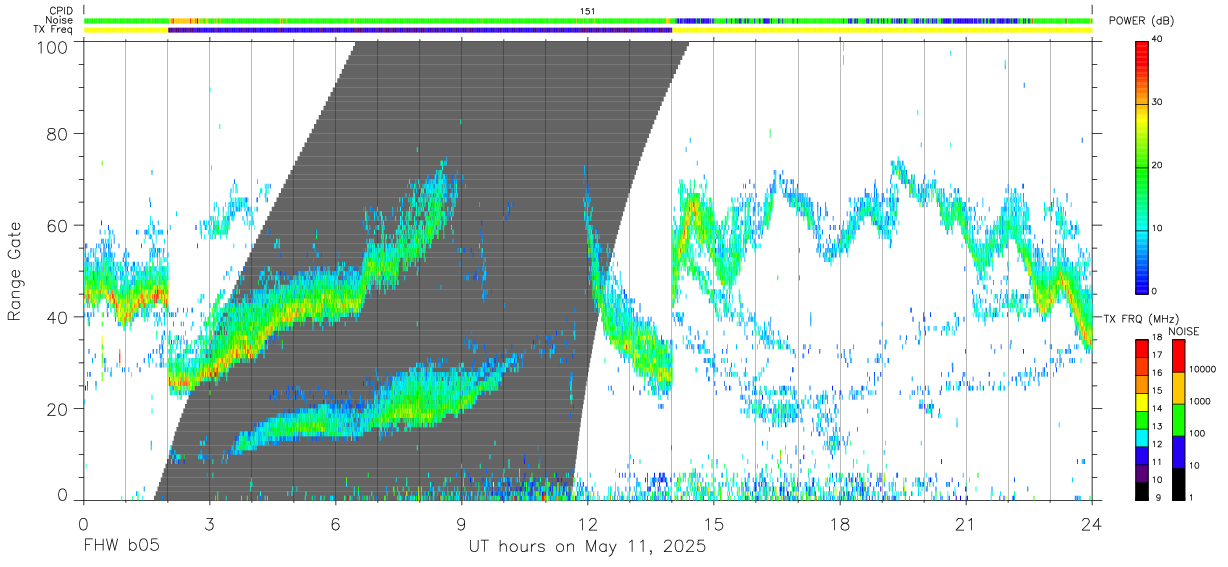Click x-axis hour label 12
Screen dimensions: 1228x567
click(x=588, y=524)
